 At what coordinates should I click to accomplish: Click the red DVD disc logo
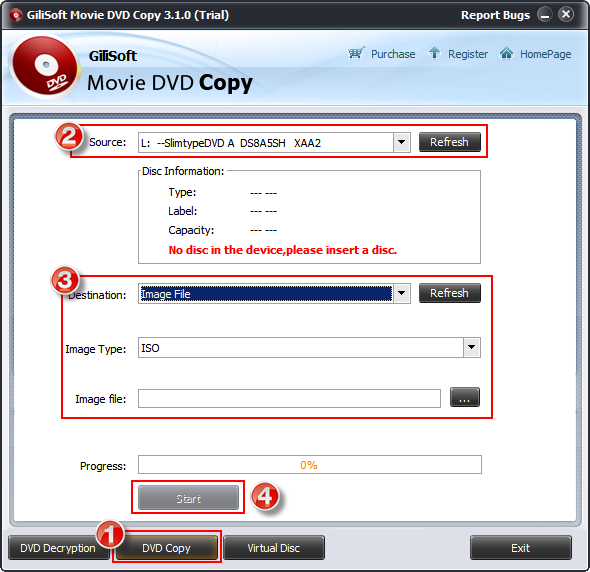tap(45, 67)
